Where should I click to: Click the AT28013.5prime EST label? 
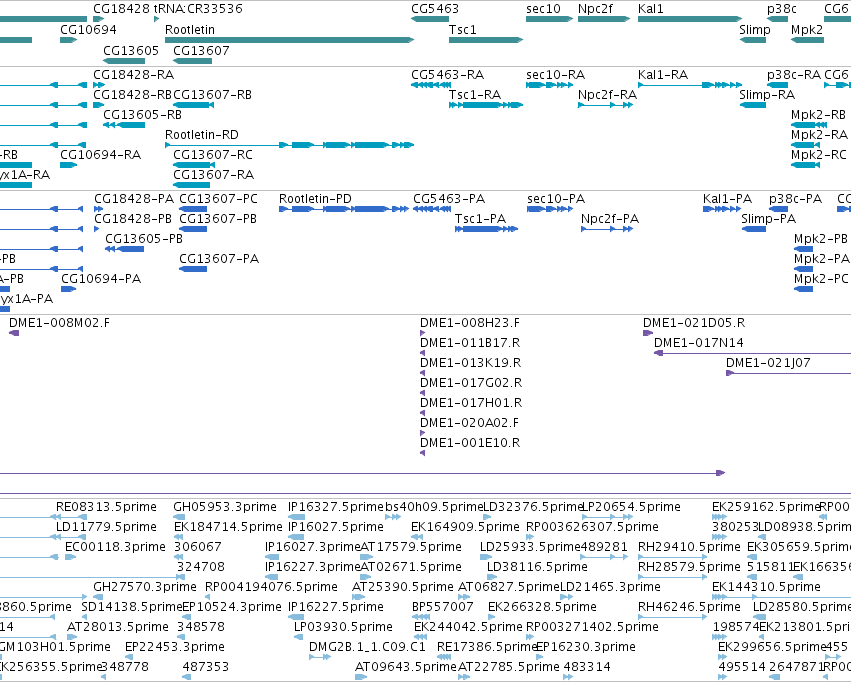[118, 627]
